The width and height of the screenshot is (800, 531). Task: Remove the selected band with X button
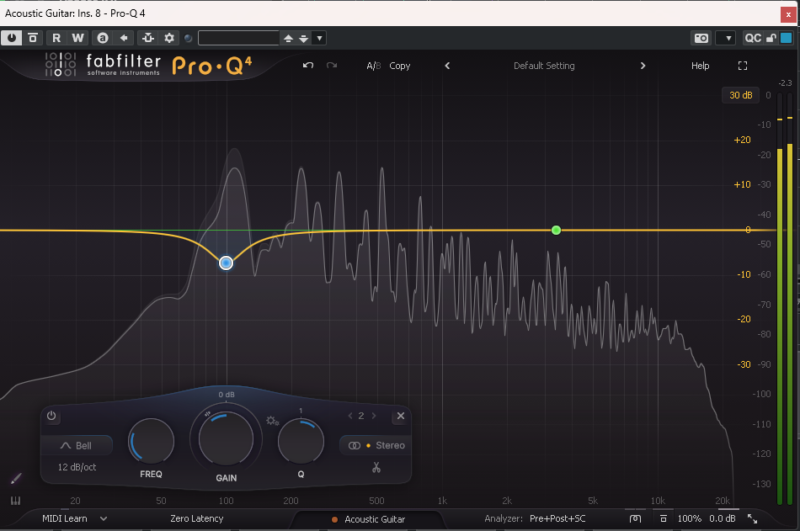coord(400,416)
